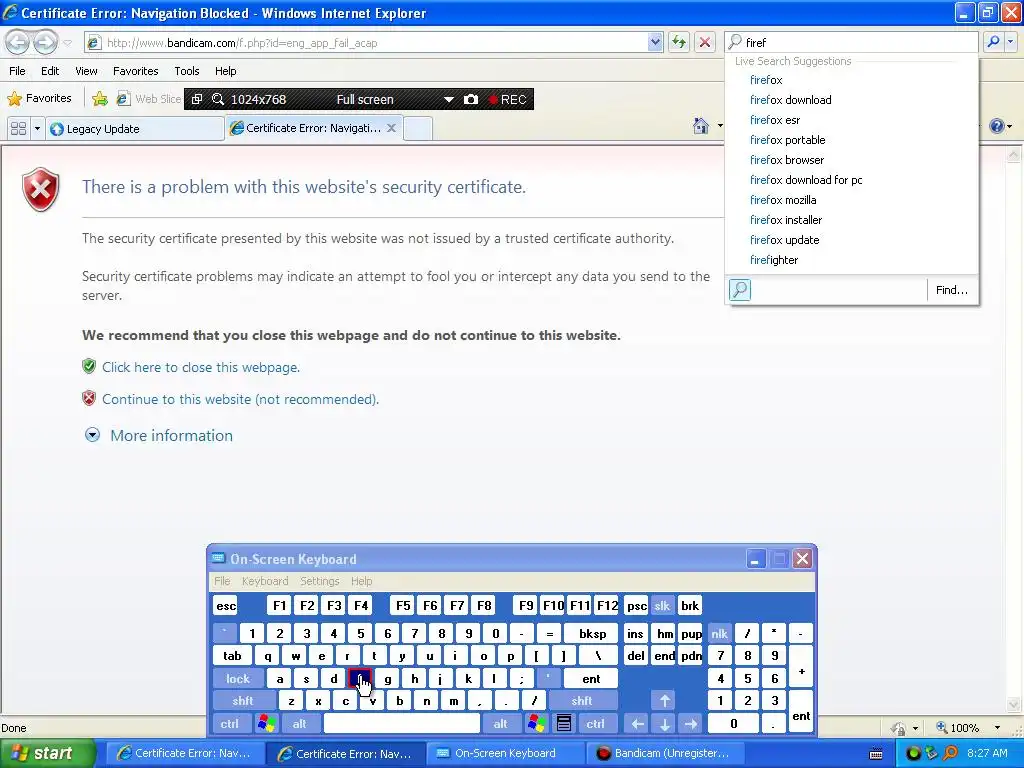This screenshot has width=1024, height=768.
Task: Open the search provider dropdown arrow
Action: pyautogui.click(x=1010, y=42)
